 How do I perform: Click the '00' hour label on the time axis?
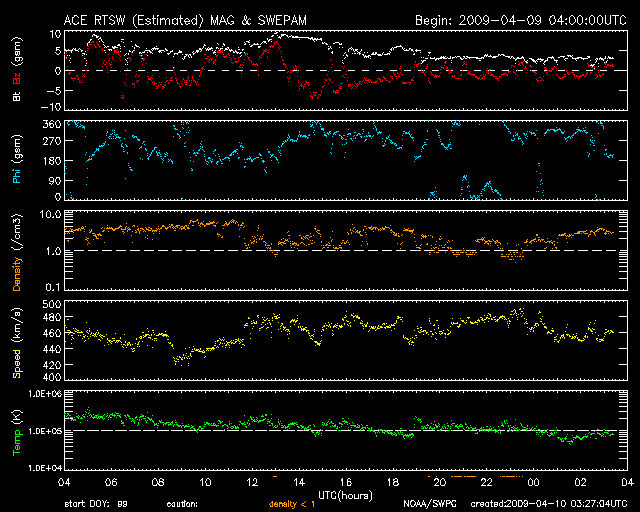click(x=533, y=482)
